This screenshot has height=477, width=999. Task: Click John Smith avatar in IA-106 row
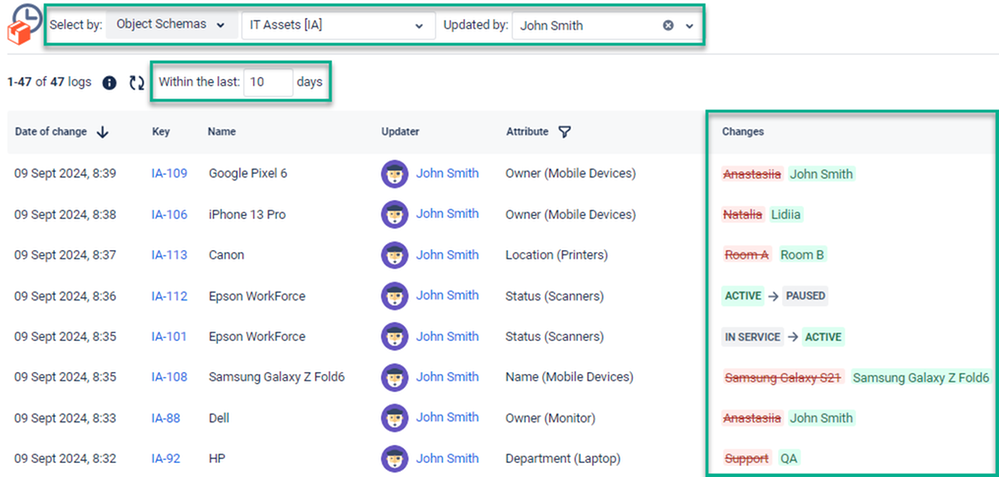pyautogui.click(x=394, y=214)
